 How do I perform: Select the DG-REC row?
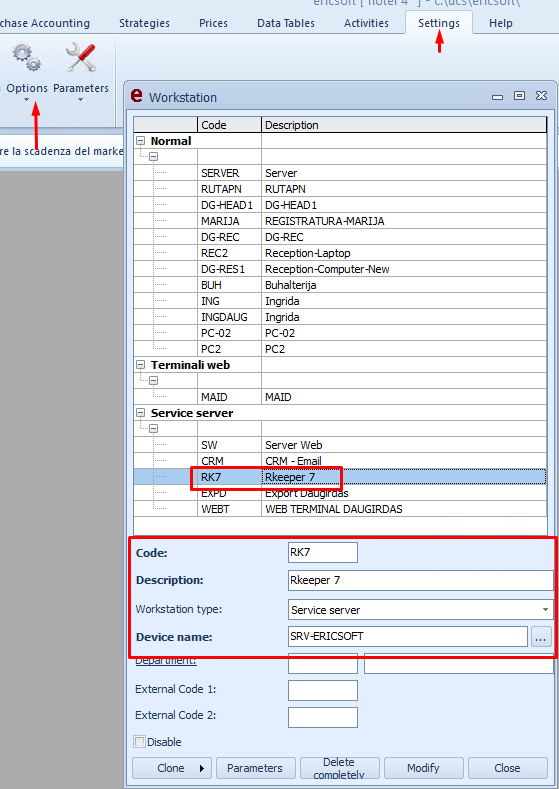(x=340, y=237)
